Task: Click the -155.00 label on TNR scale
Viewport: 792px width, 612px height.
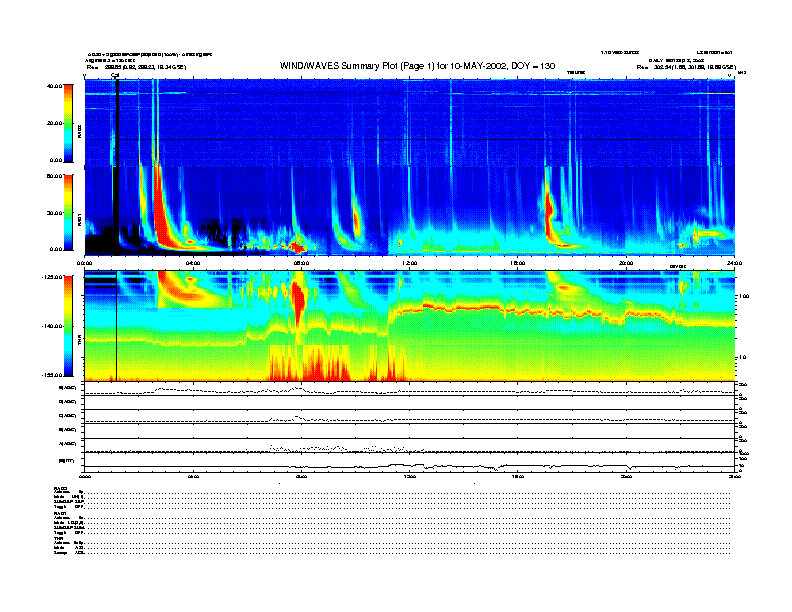Action: pos(53,375)
